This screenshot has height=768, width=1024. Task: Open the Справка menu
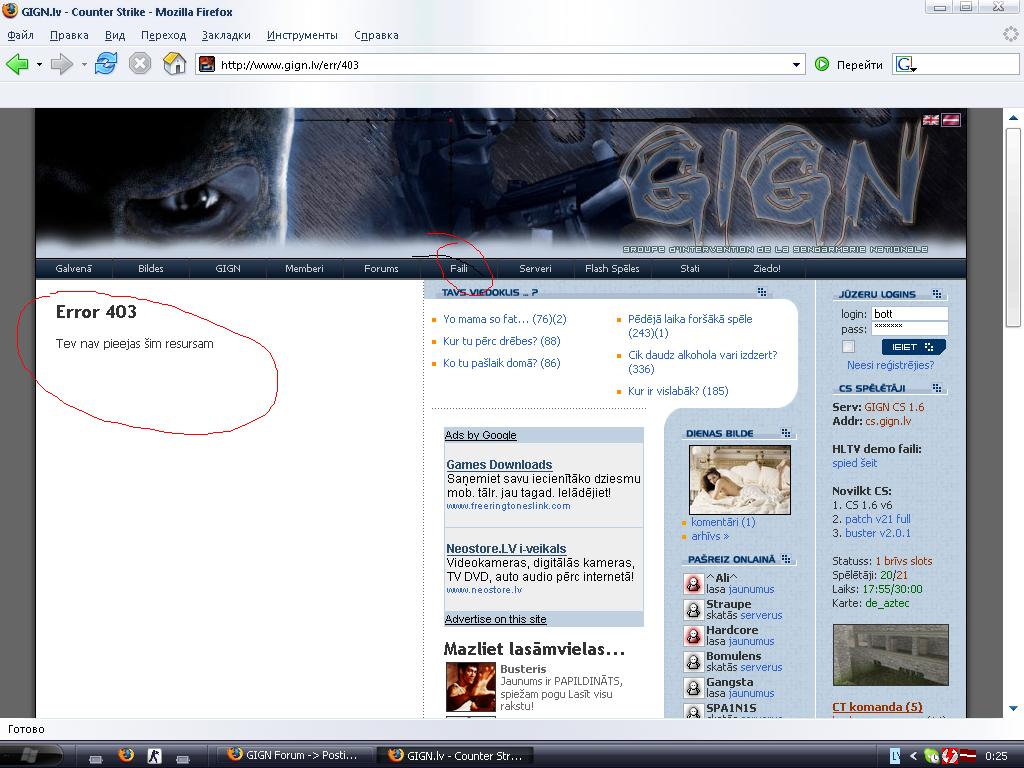376,35
